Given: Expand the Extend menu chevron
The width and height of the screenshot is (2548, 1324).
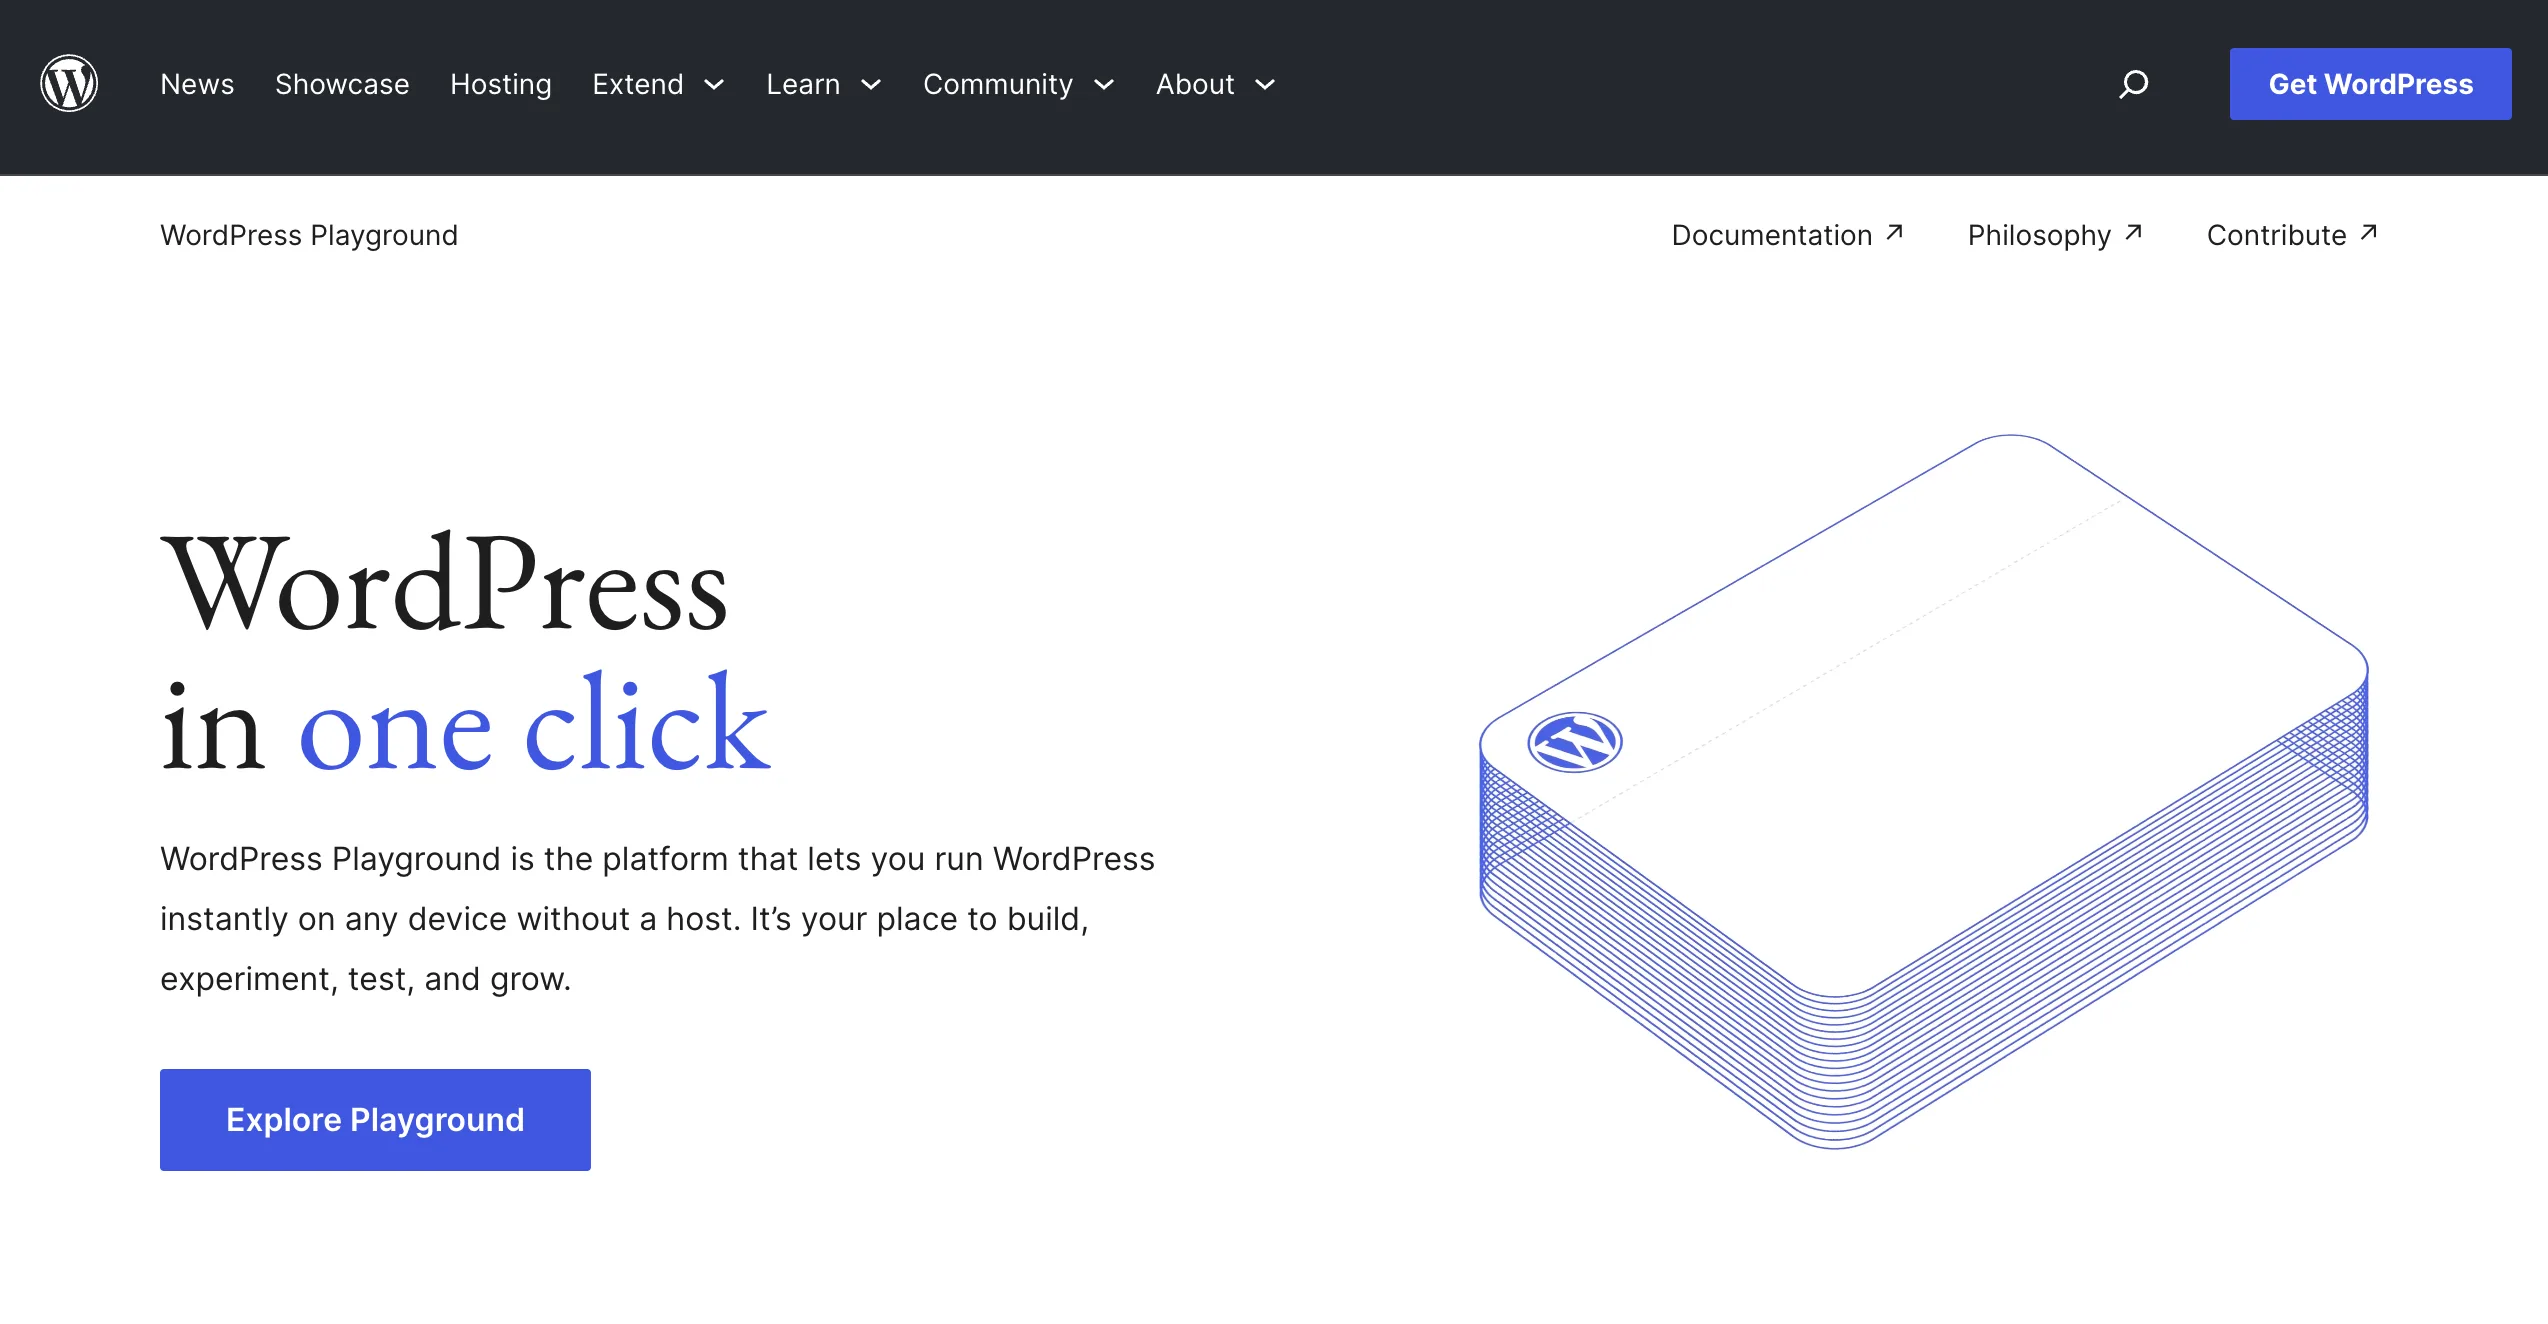Looking at the screenshot, I should point(714,85).
